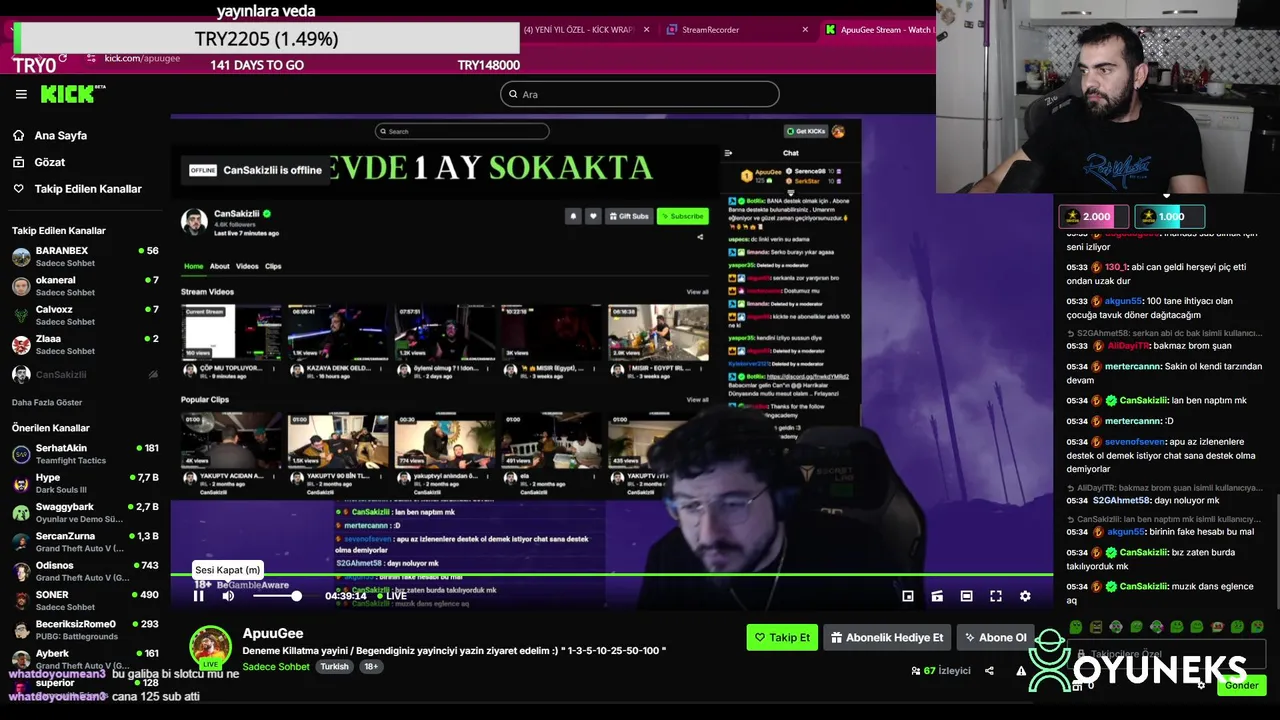Screen dimensions: 1280x720
Task: Insert the red Santa hat emote
Action: [1217, 627]
